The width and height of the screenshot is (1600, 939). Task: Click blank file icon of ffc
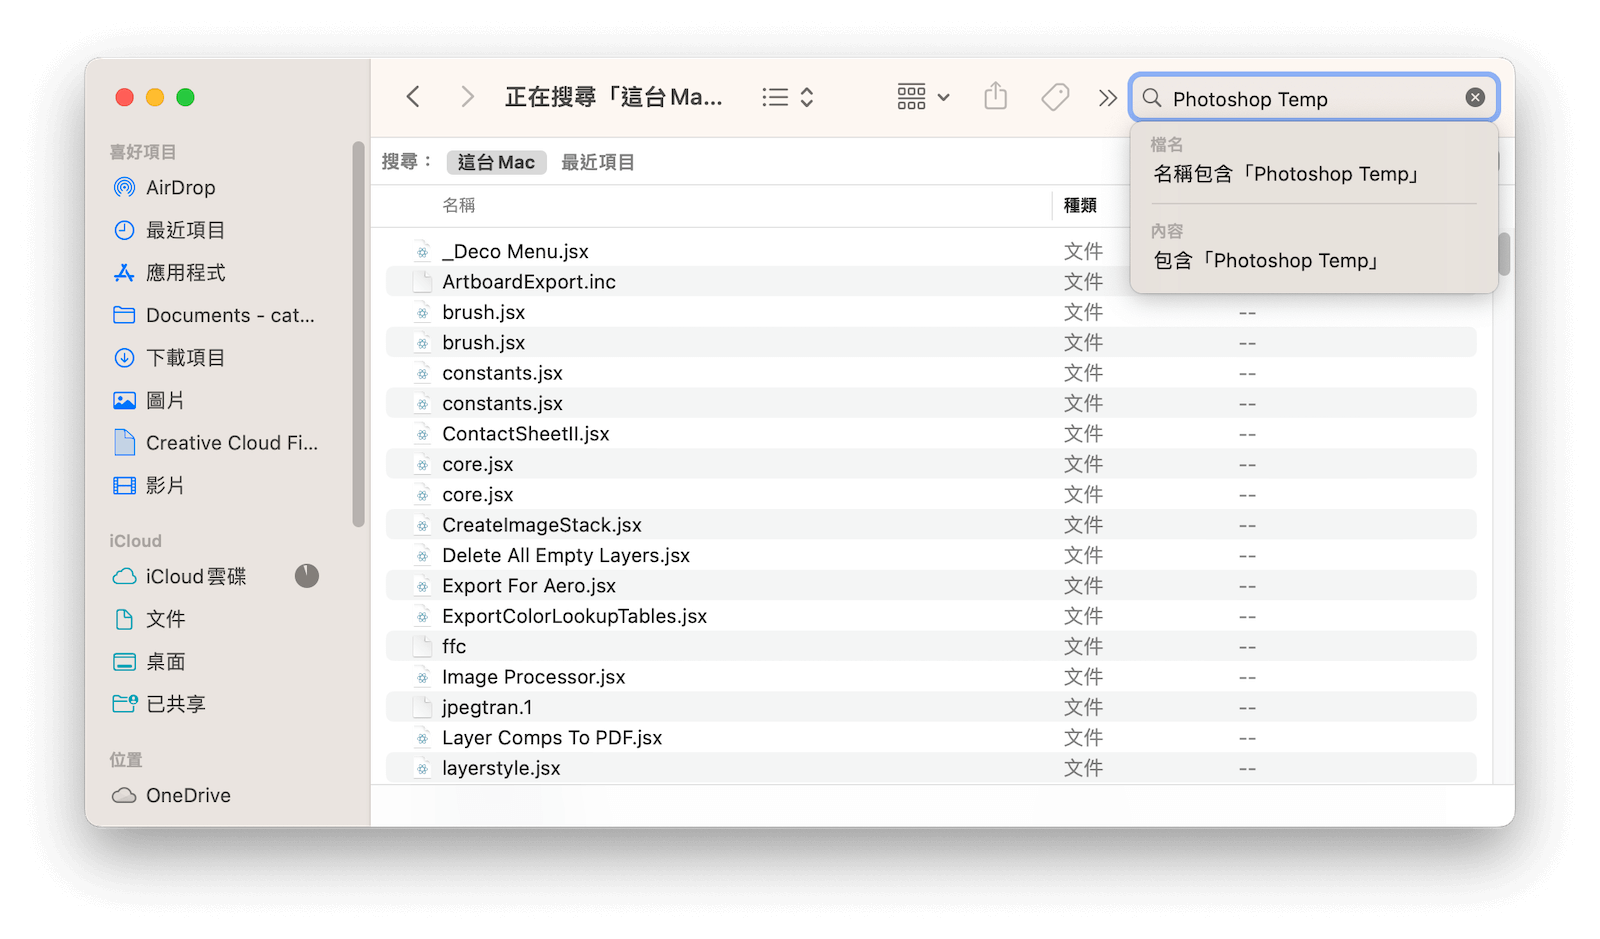[x=422, y=647]
